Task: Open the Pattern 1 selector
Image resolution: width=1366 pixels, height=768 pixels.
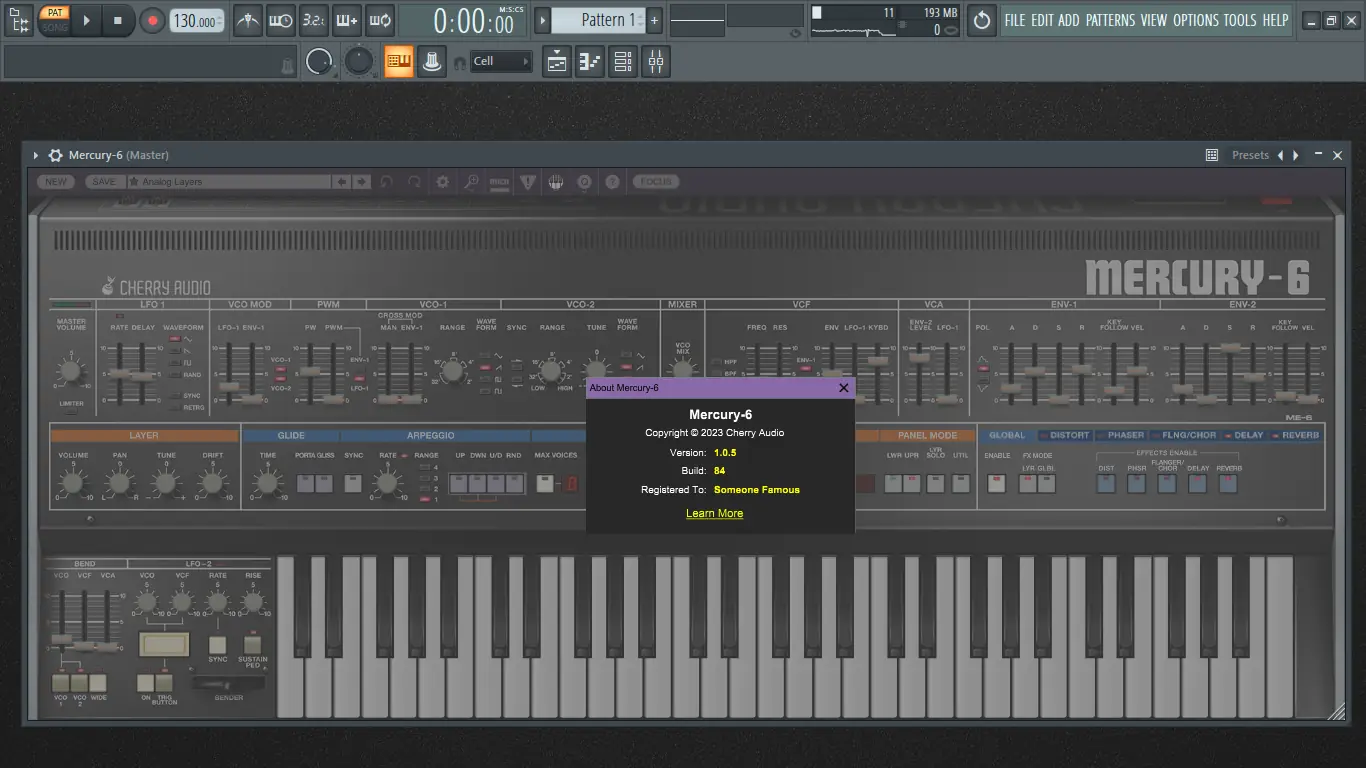Action: pos(602,20)
